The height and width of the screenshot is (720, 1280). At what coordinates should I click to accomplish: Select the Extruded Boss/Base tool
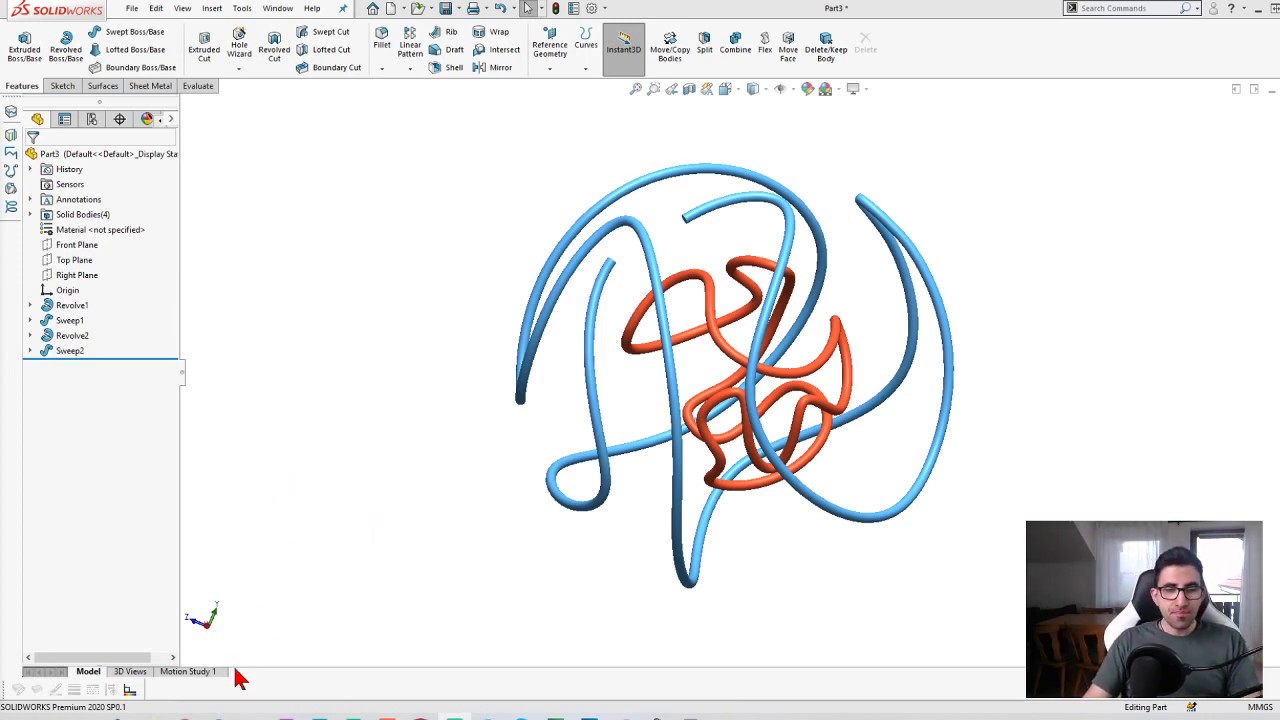coord(24,46)
